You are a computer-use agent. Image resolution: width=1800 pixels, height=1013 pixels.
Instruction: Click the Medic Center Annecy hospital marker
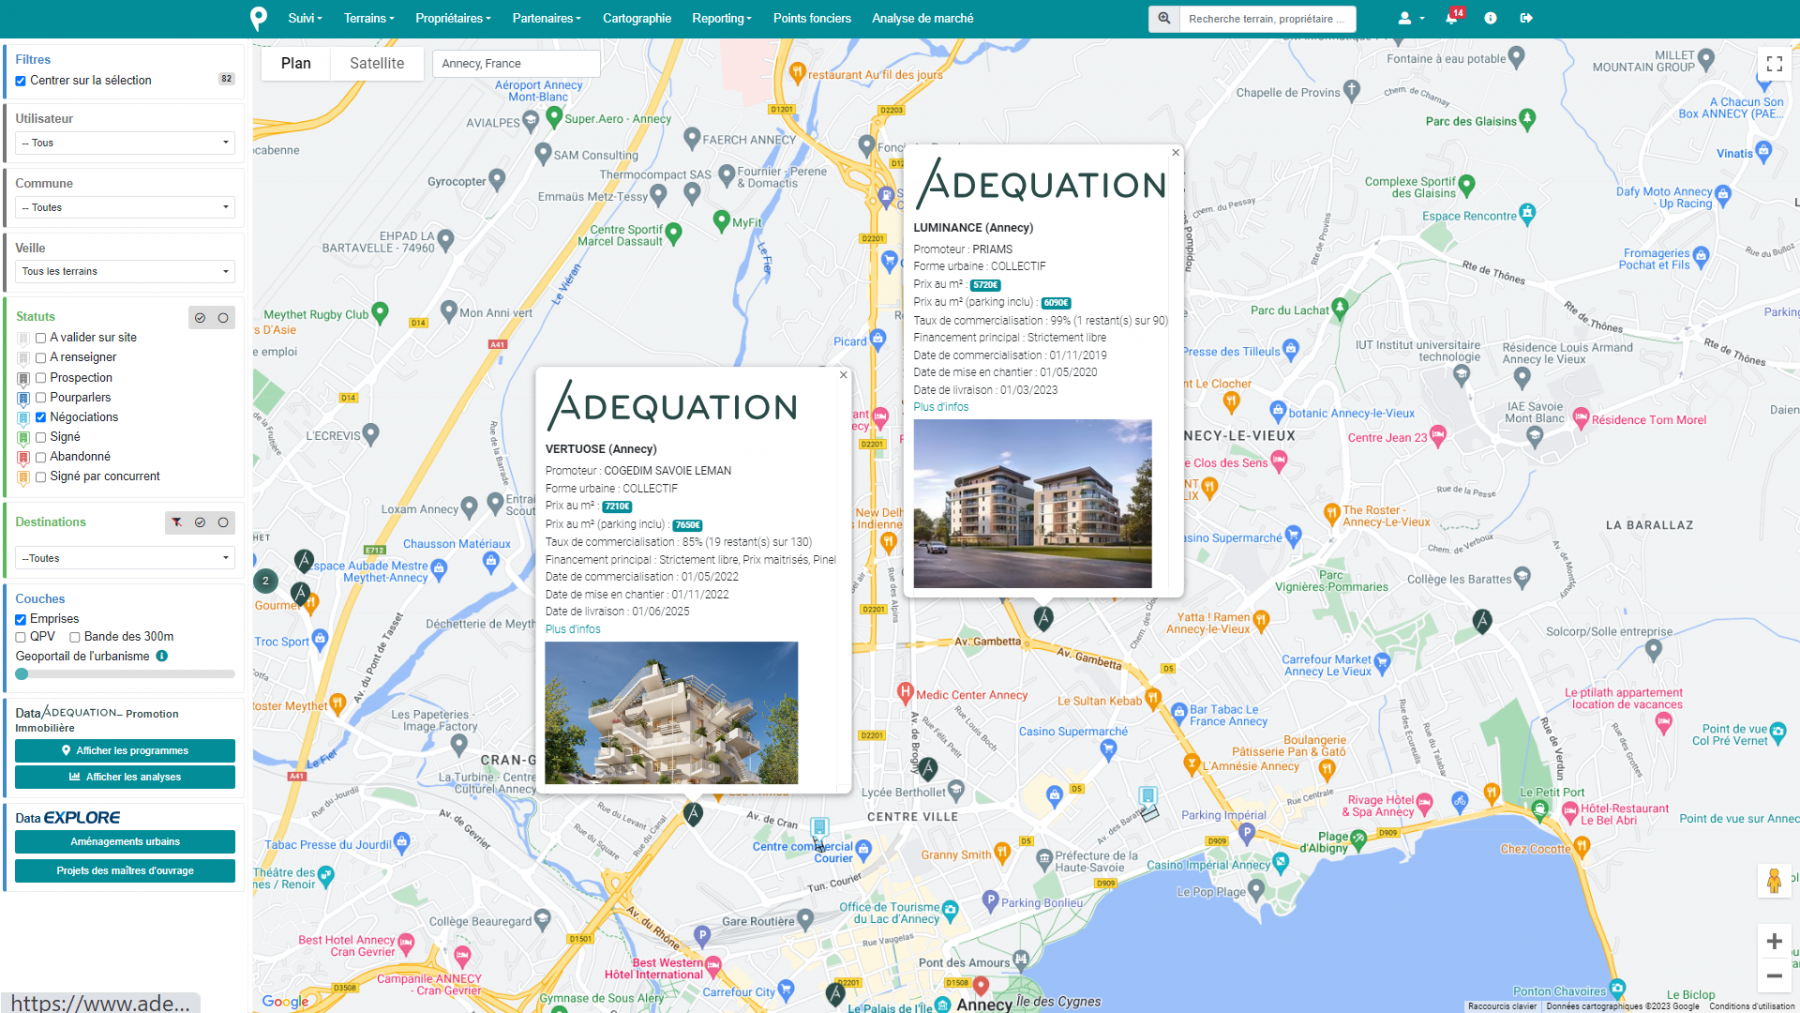click(x=905, y=692)
